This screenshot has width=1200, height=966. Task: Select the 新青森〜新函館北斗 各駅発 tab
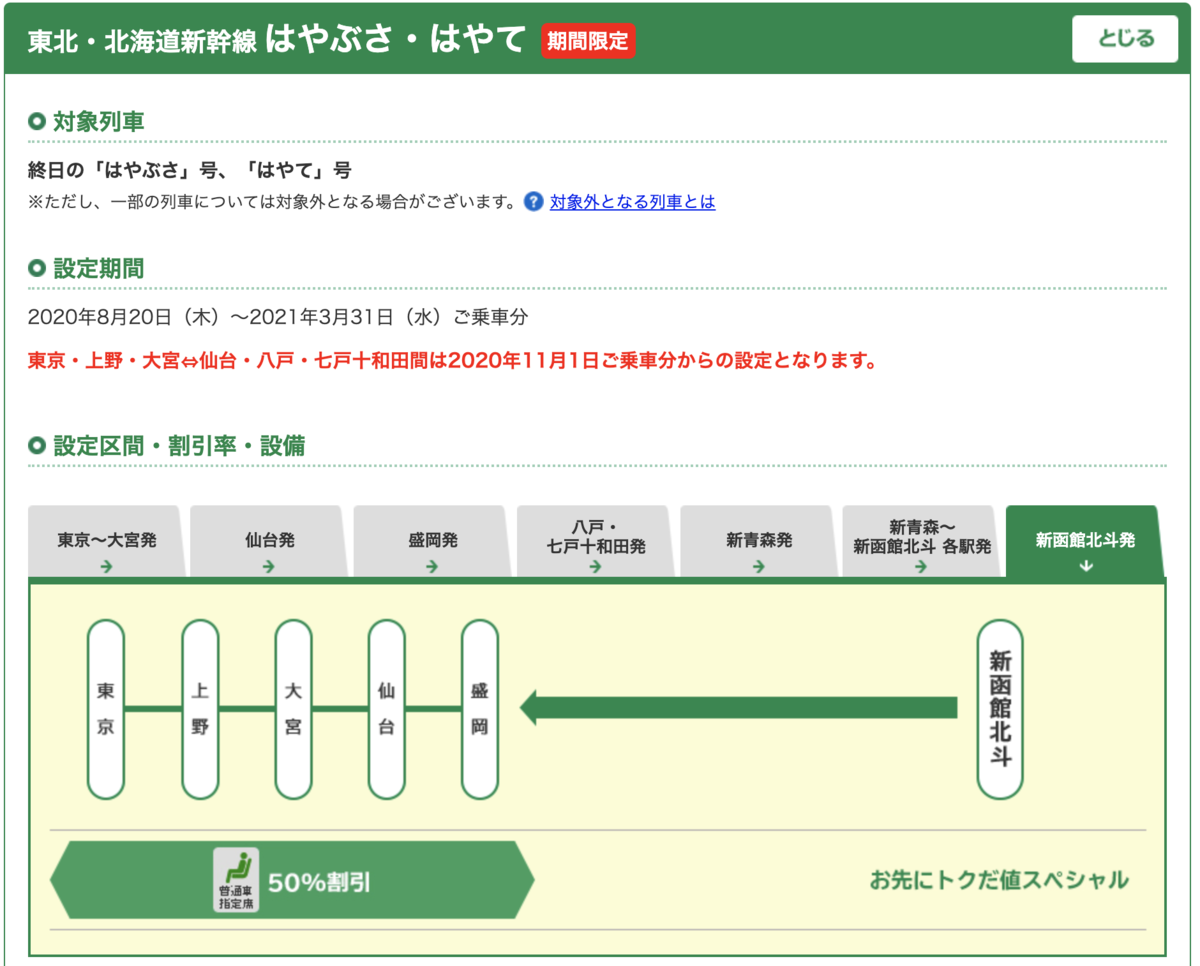click(922, 541)
